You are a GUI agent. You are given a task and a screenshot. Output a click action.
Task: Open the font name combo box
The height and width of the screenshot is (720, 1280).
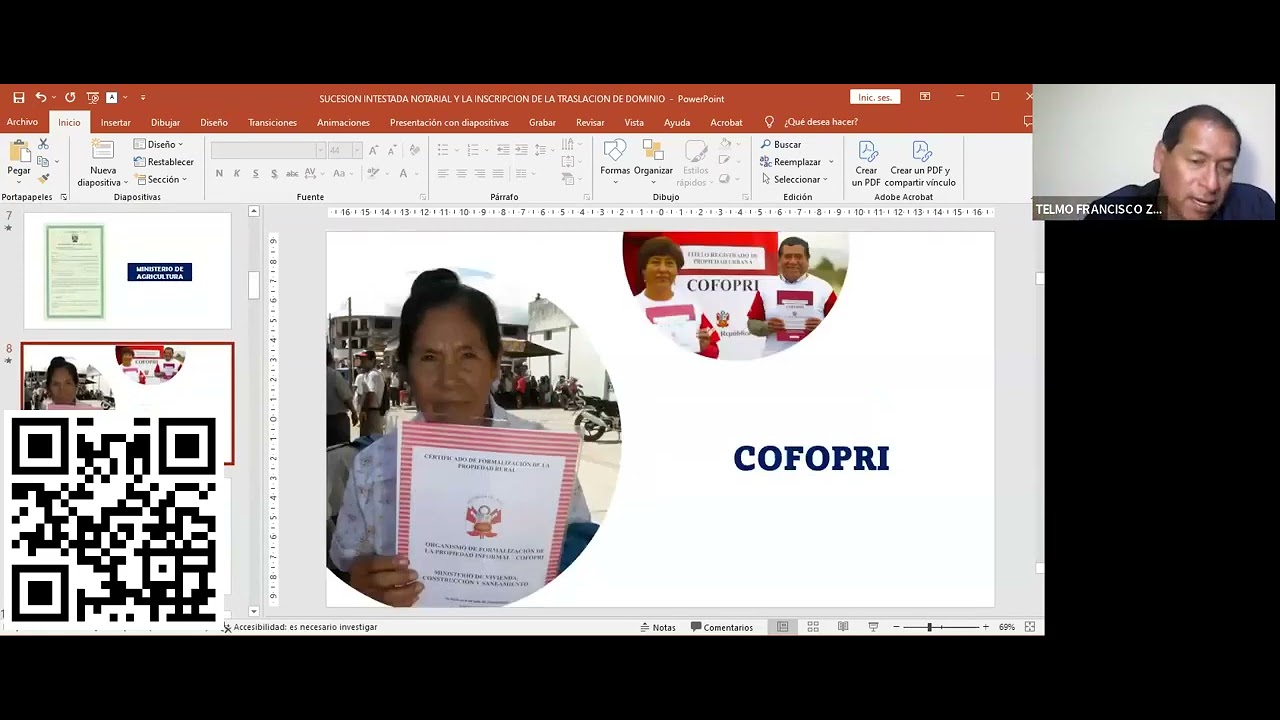268,150
